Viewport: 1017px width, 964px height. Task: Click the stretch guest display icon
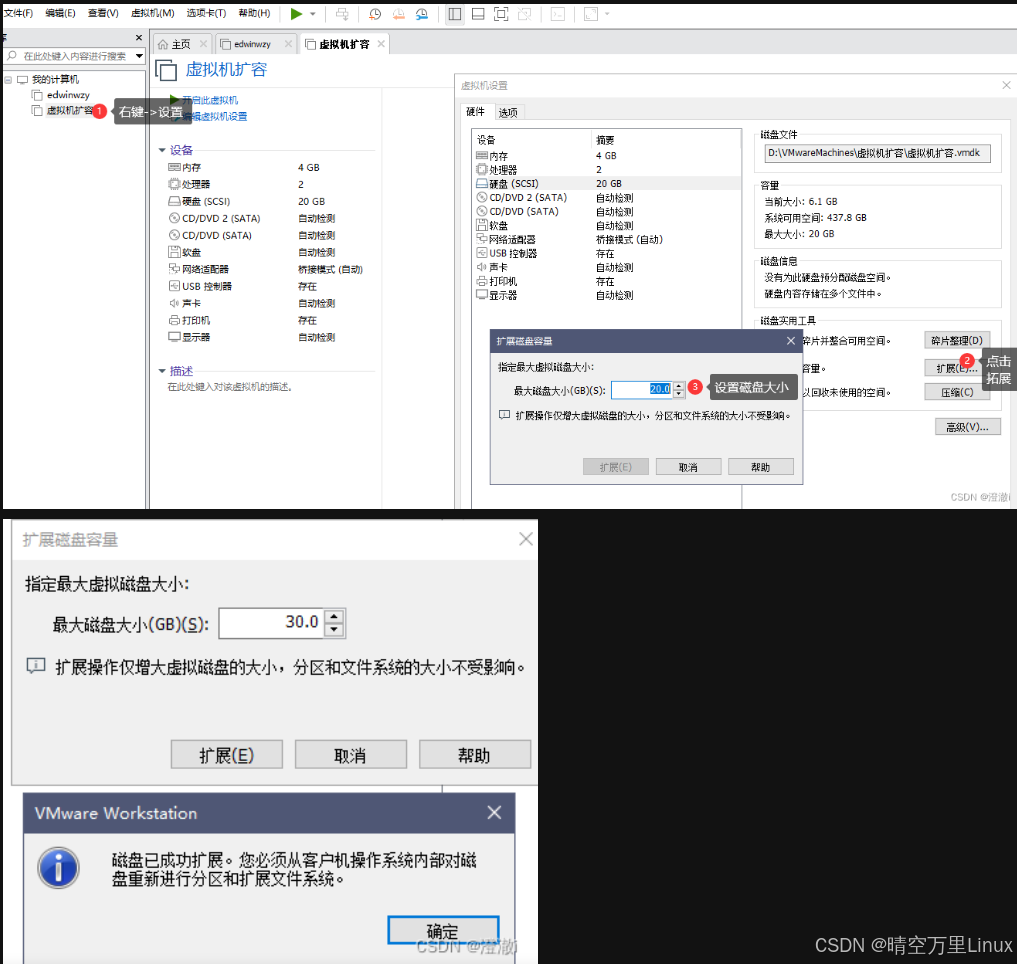tap(591, 14)
